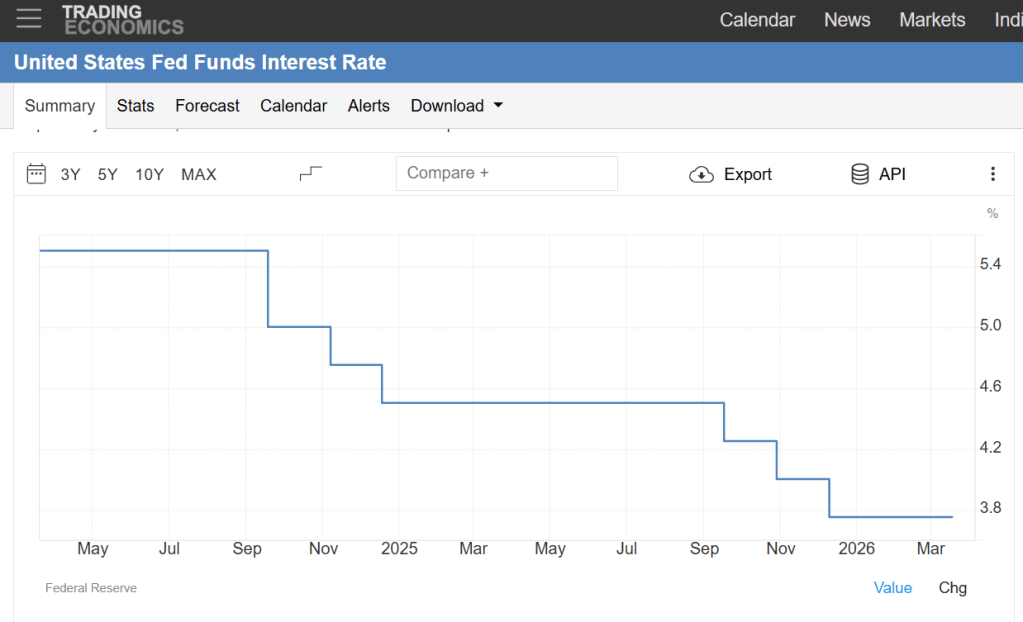This screenshot has width=1023, height=622.
Task: Select the 3Y time range
Action: coord(70,175)
